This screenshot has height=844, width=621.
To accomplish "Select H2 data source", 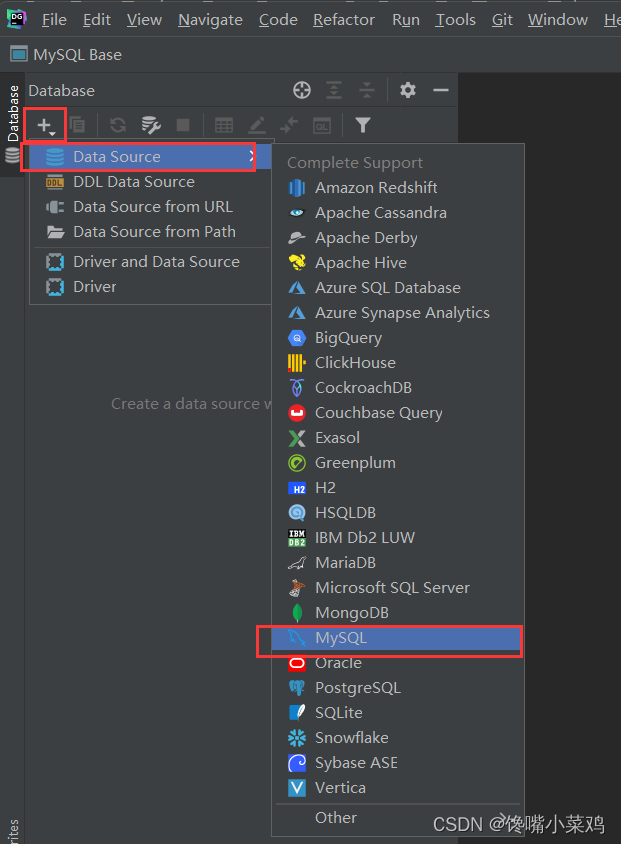I will point(398,488).
